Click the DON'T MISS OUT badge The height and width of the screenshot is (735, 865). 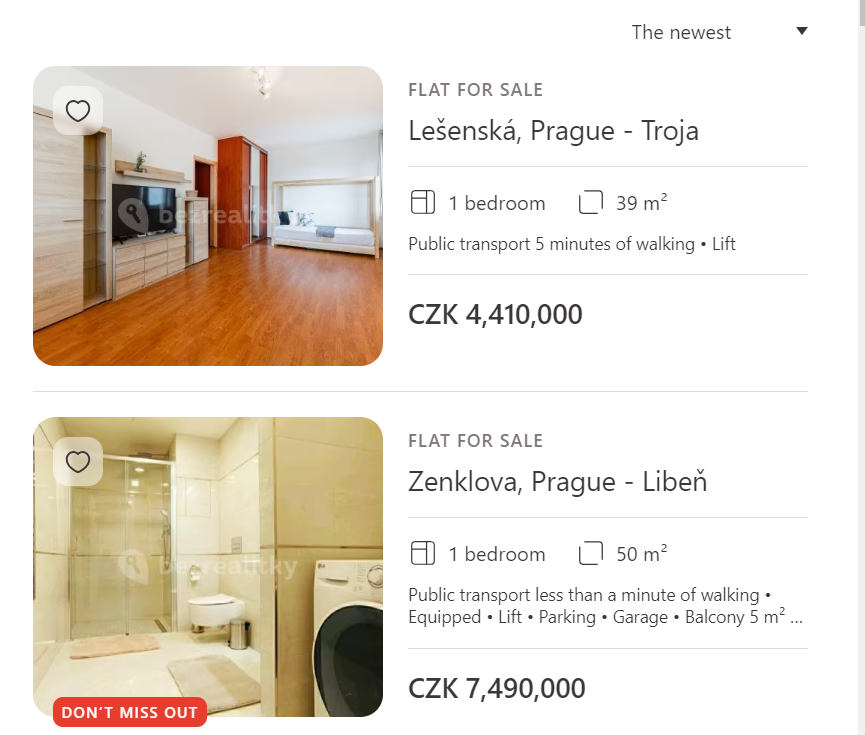[x=130, y=712]
